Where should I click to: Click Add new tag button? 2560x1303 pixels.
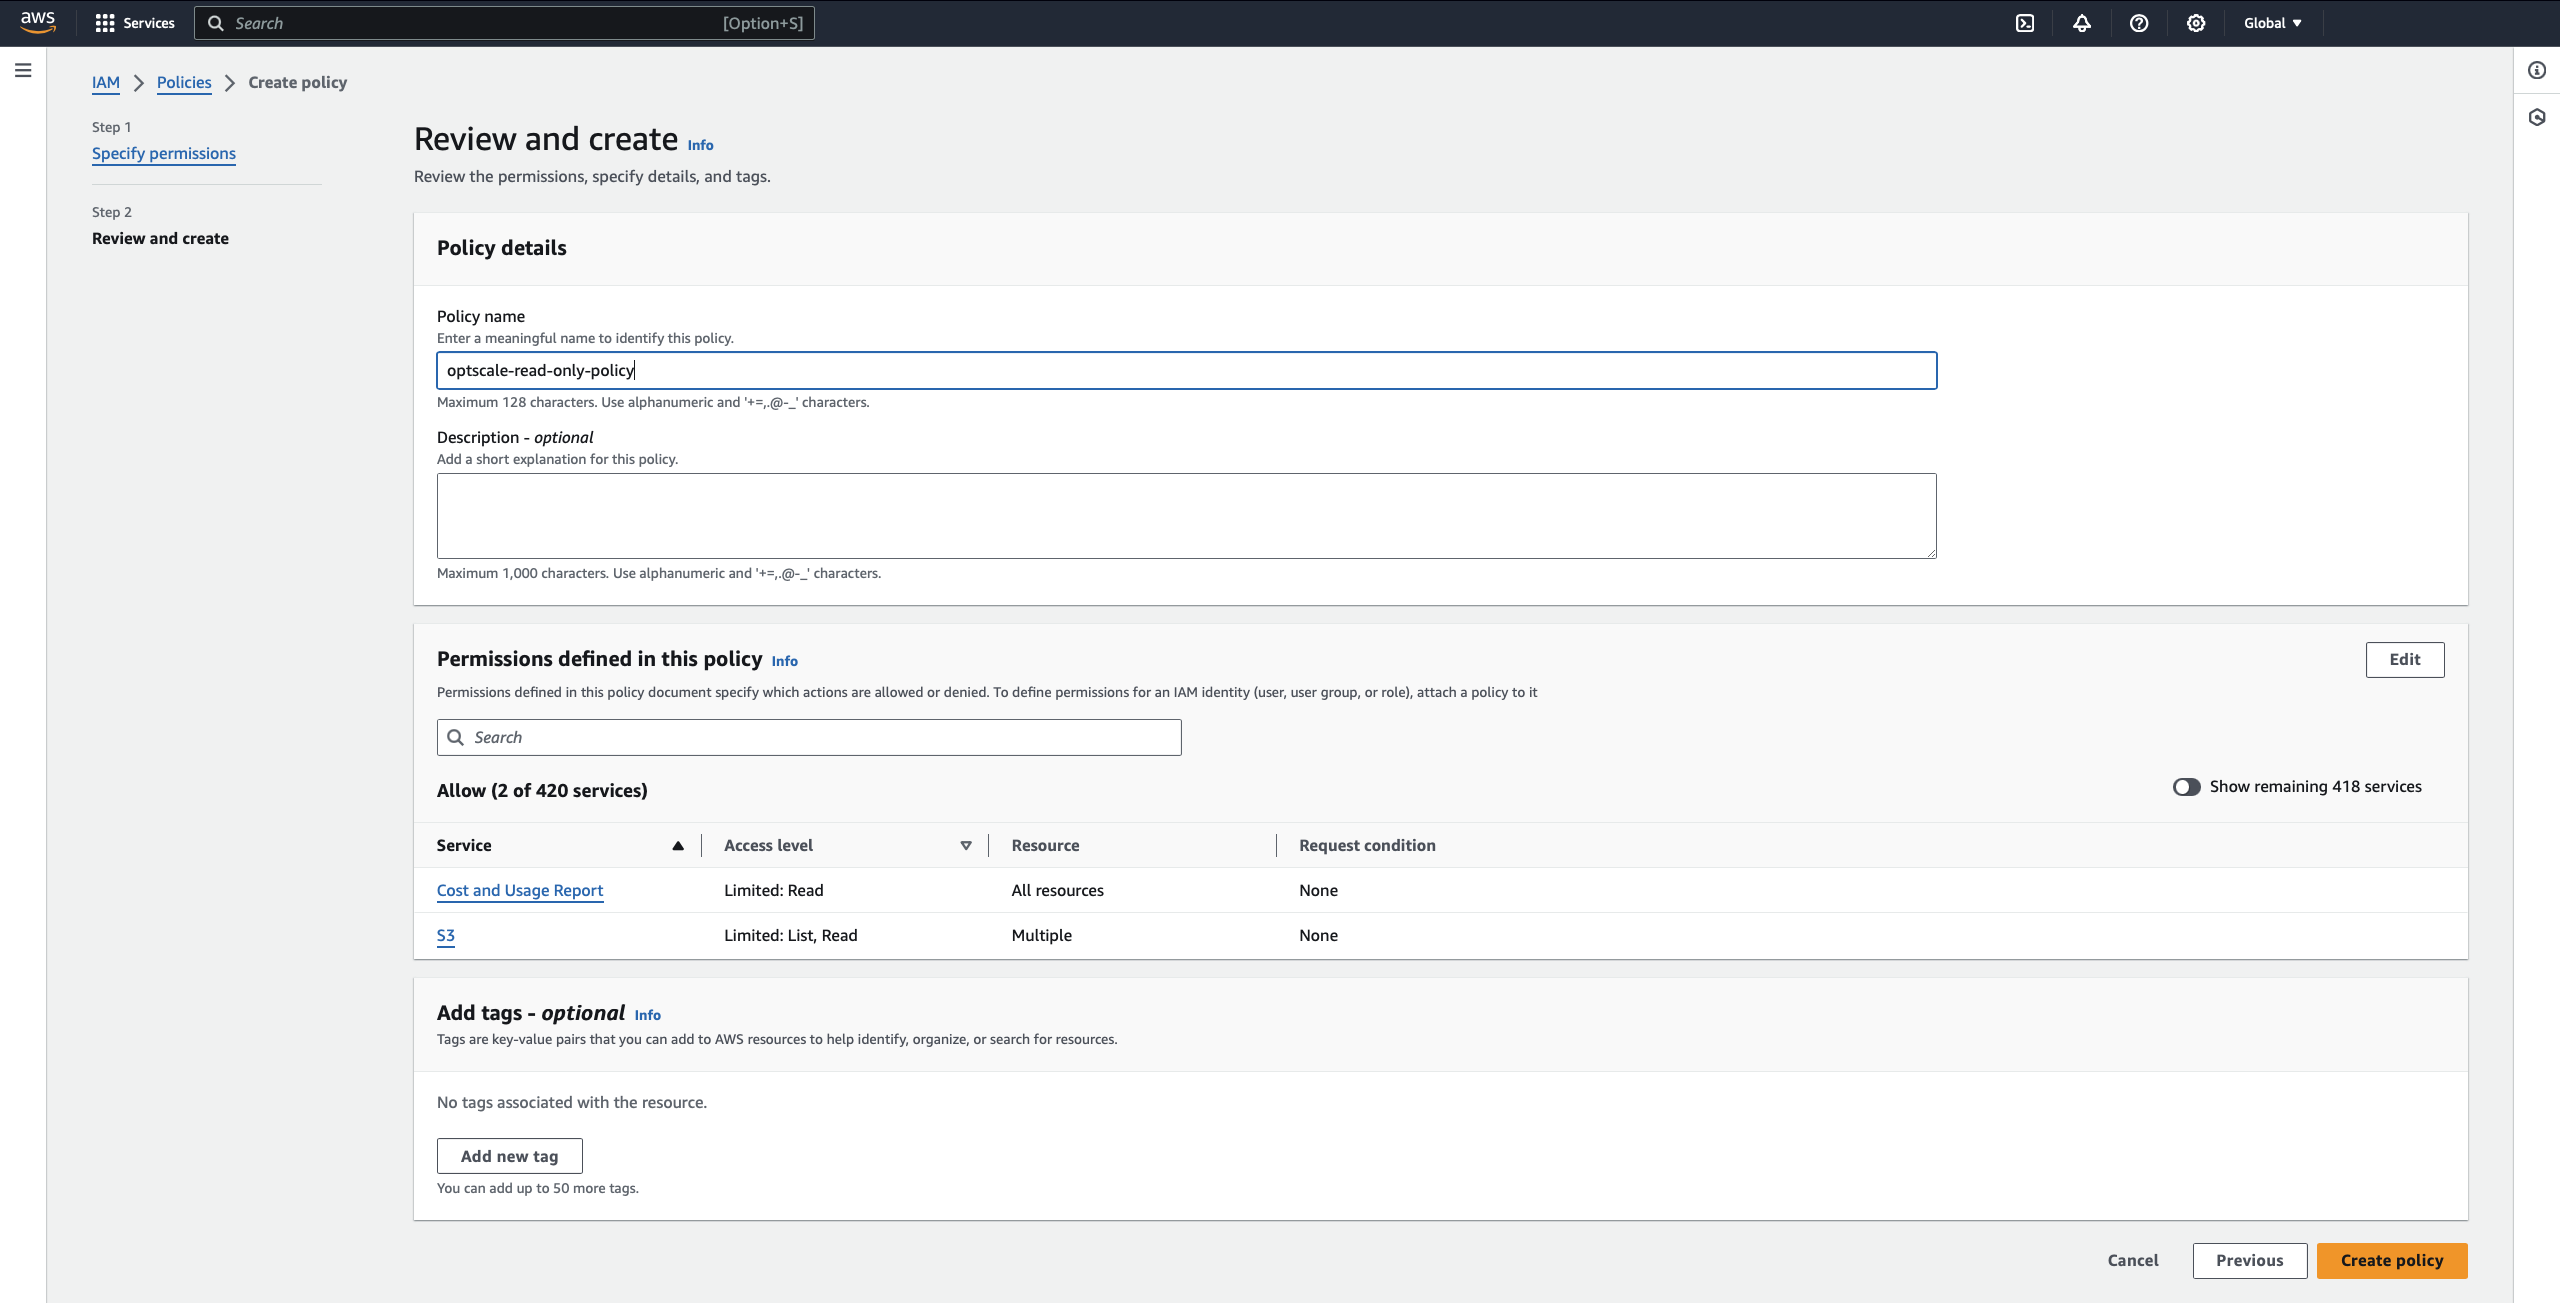(x=509, y=1156)
